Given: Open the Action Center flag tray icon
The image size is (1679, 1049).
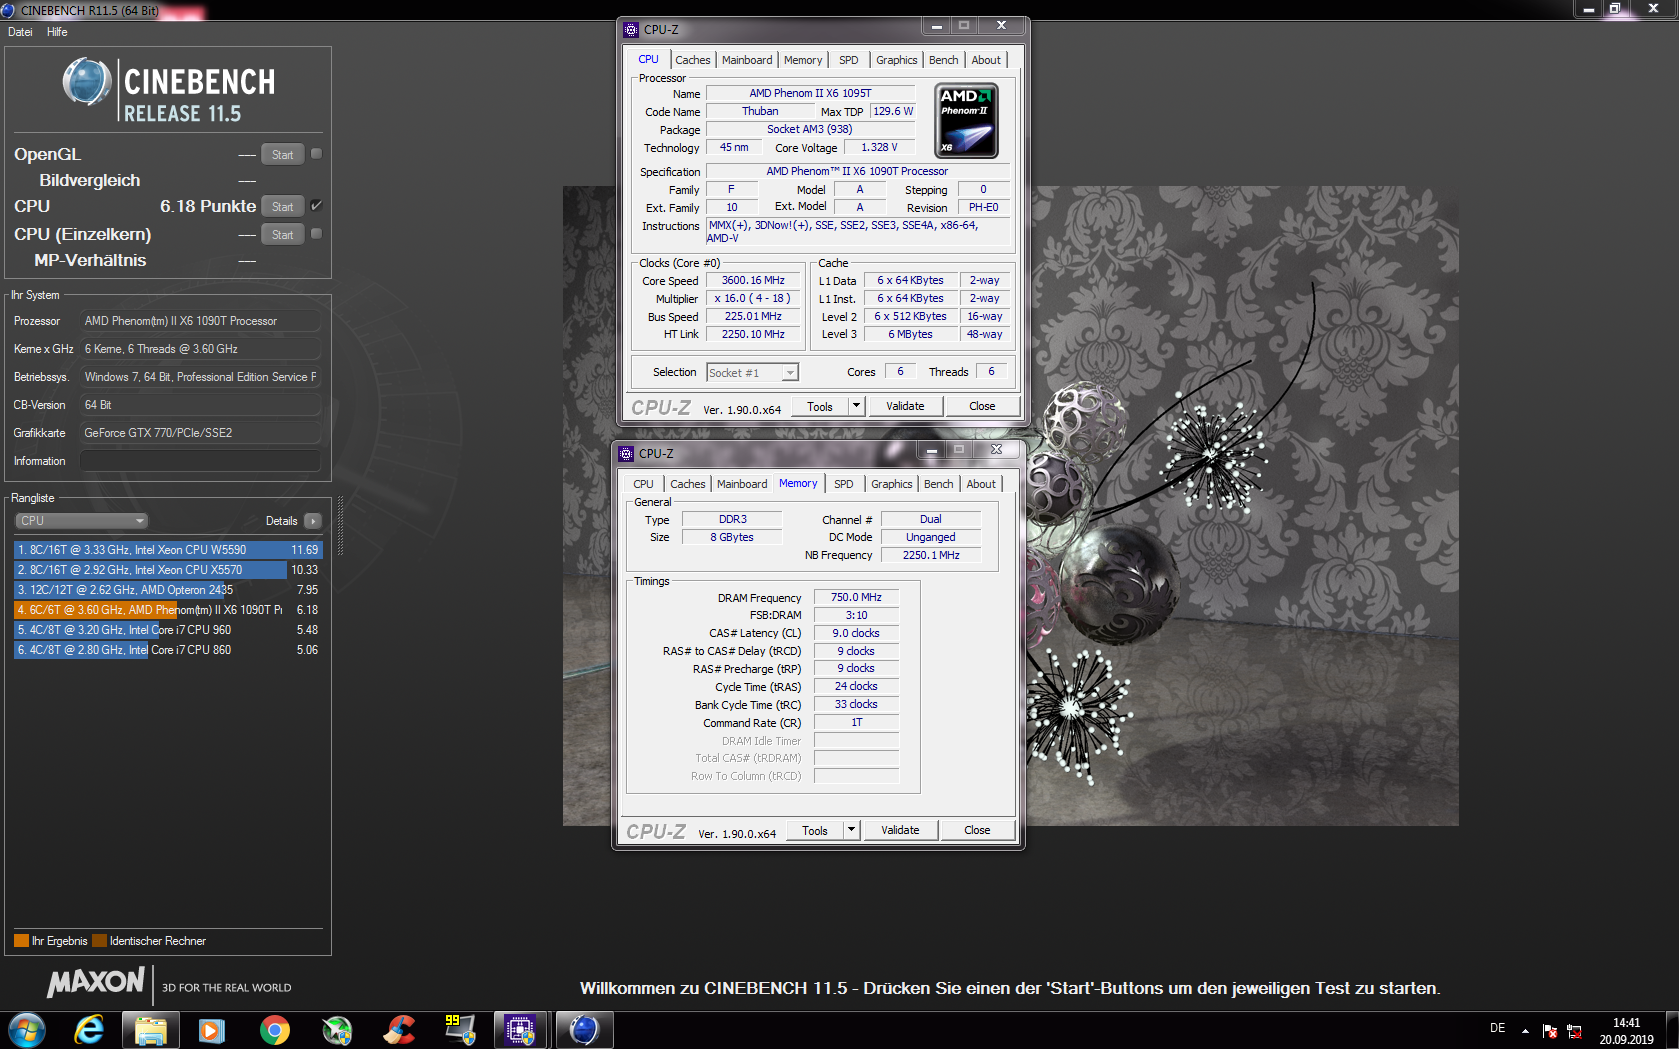Looking at the screenshot, I should point(1550,1030).
